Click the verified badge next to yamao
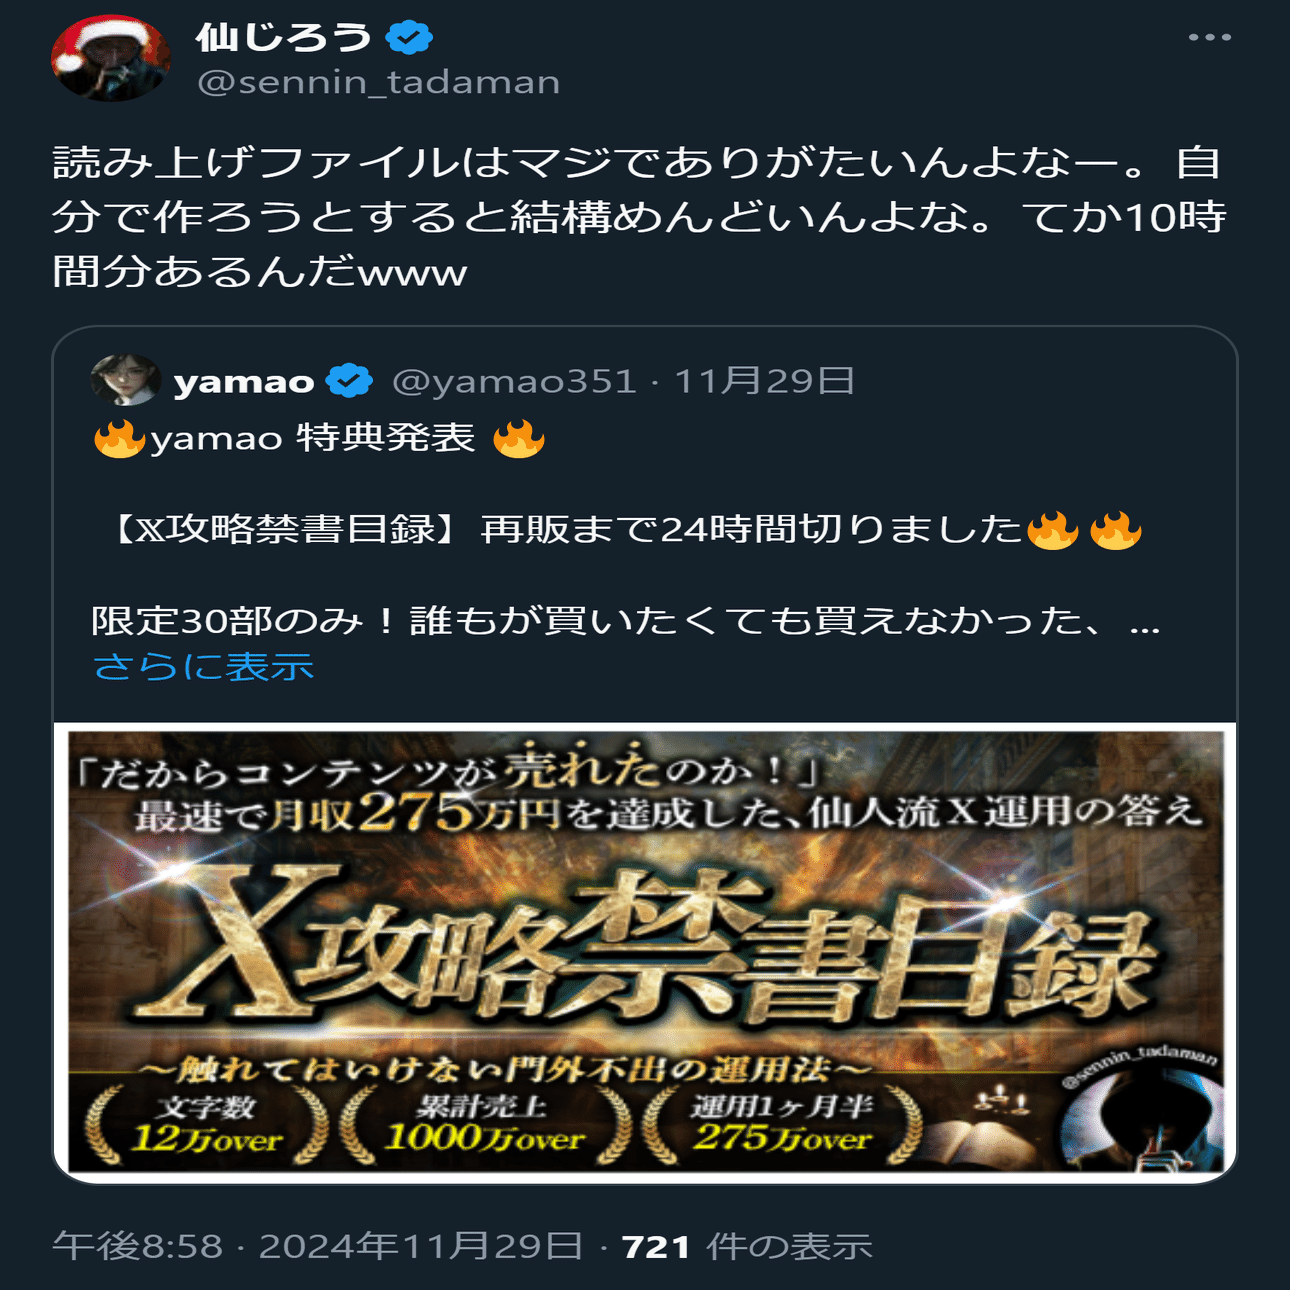This screenshot has height=1290, width=1290. [350, 381]
